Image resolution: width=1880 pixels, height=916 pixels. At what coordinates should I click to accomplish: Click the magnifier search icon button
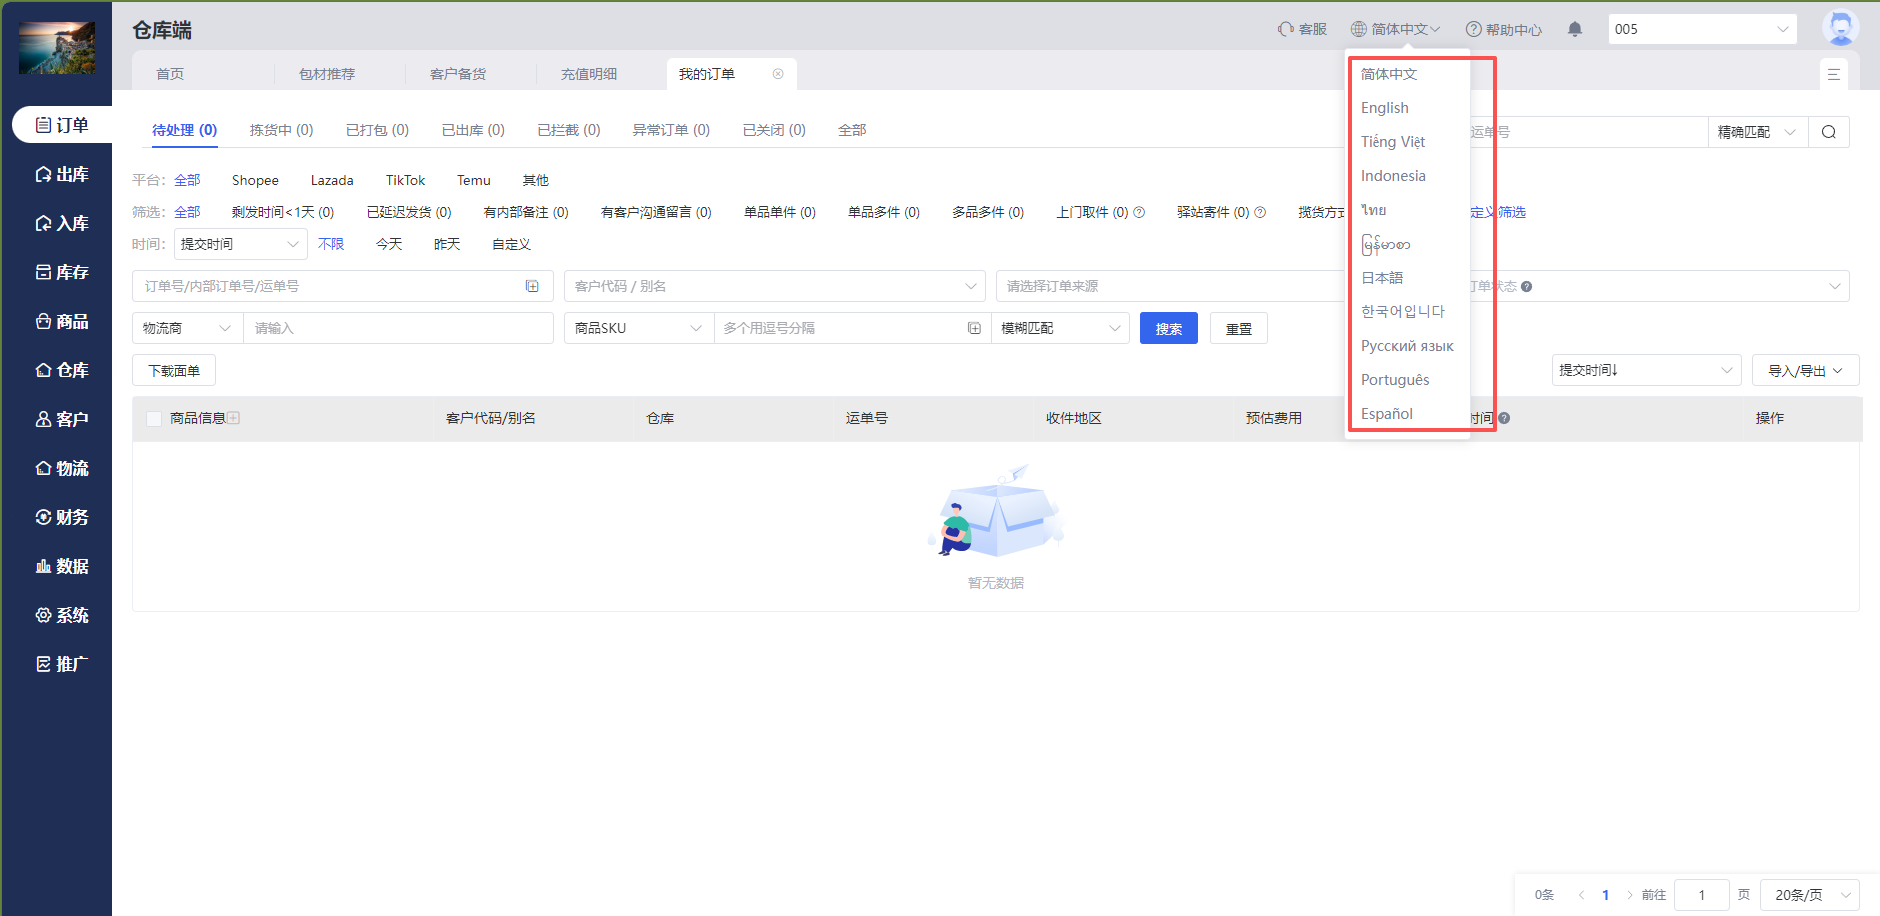click(1828, 132)
